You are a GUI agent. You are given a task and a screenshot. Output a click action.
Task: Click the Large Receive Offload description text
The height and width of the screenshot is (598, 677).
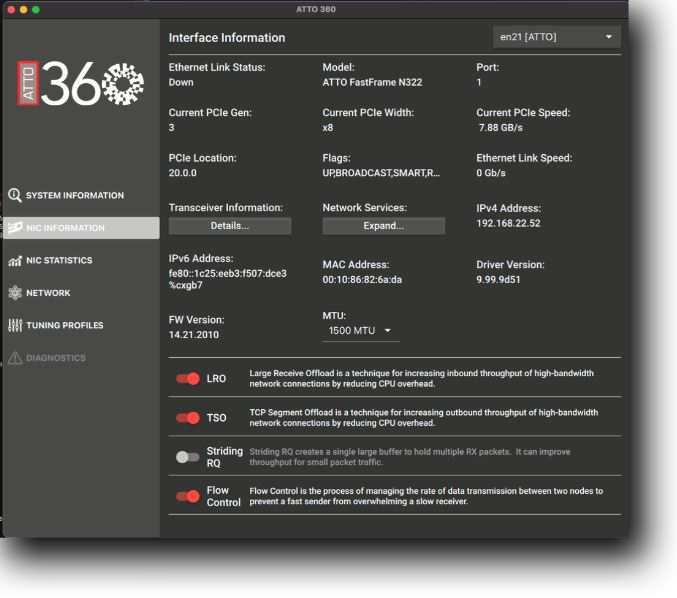[x=421, y=378]
